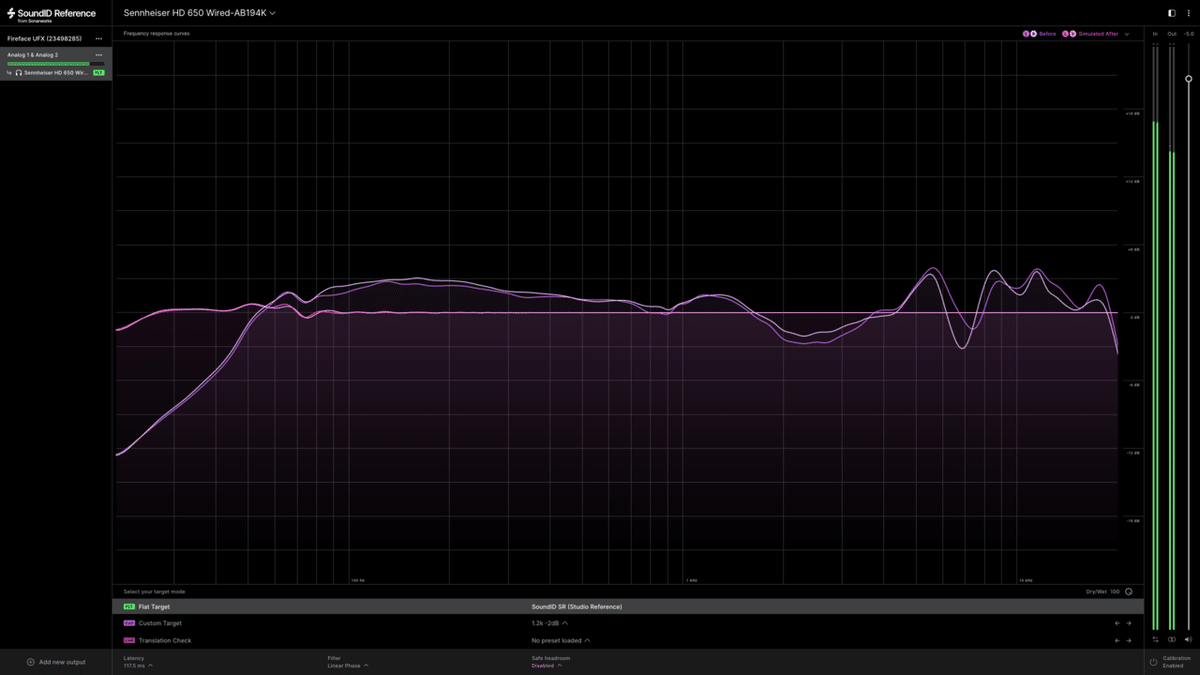This screenshot has height=675, width=1200.
Task: Open the Analog 1 & Analog 2 options menu
Action: pos(99,55)
